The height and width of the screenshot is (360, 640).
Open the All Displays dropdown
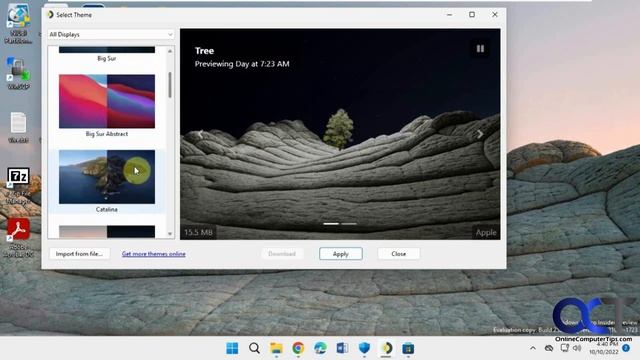pos(111,35)
